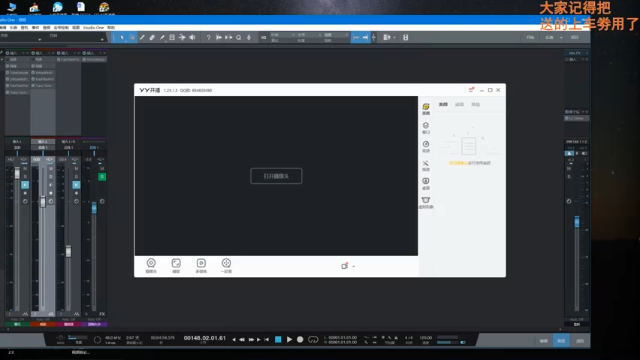Switch to the beauty (美颜) tab in YY panel
Image resolution: width=640 pixels, height=360 pixels.
click(x=443, y=104)
